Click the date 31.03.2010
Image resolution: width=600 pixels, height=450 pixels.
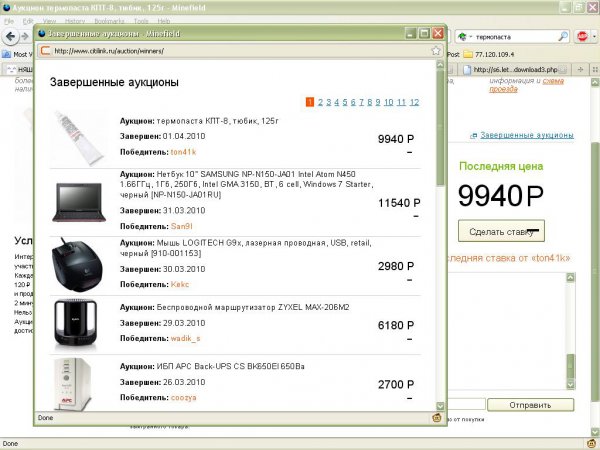[184, 210]
